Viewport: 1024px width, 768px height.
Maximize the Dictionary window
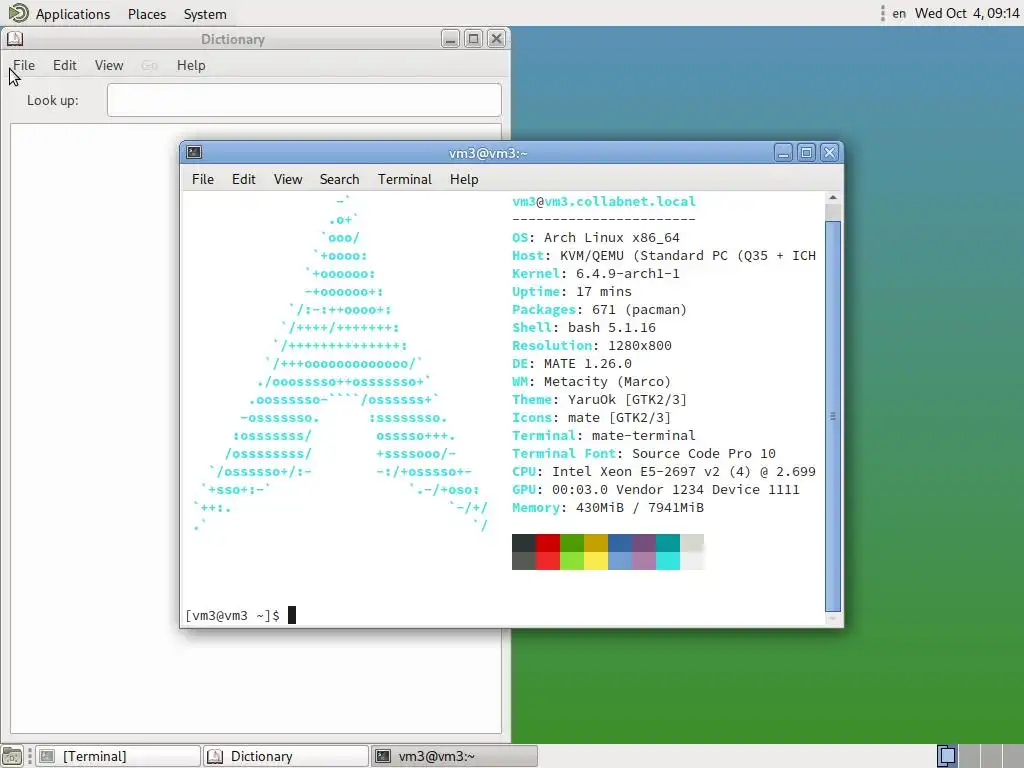[473, 39]
